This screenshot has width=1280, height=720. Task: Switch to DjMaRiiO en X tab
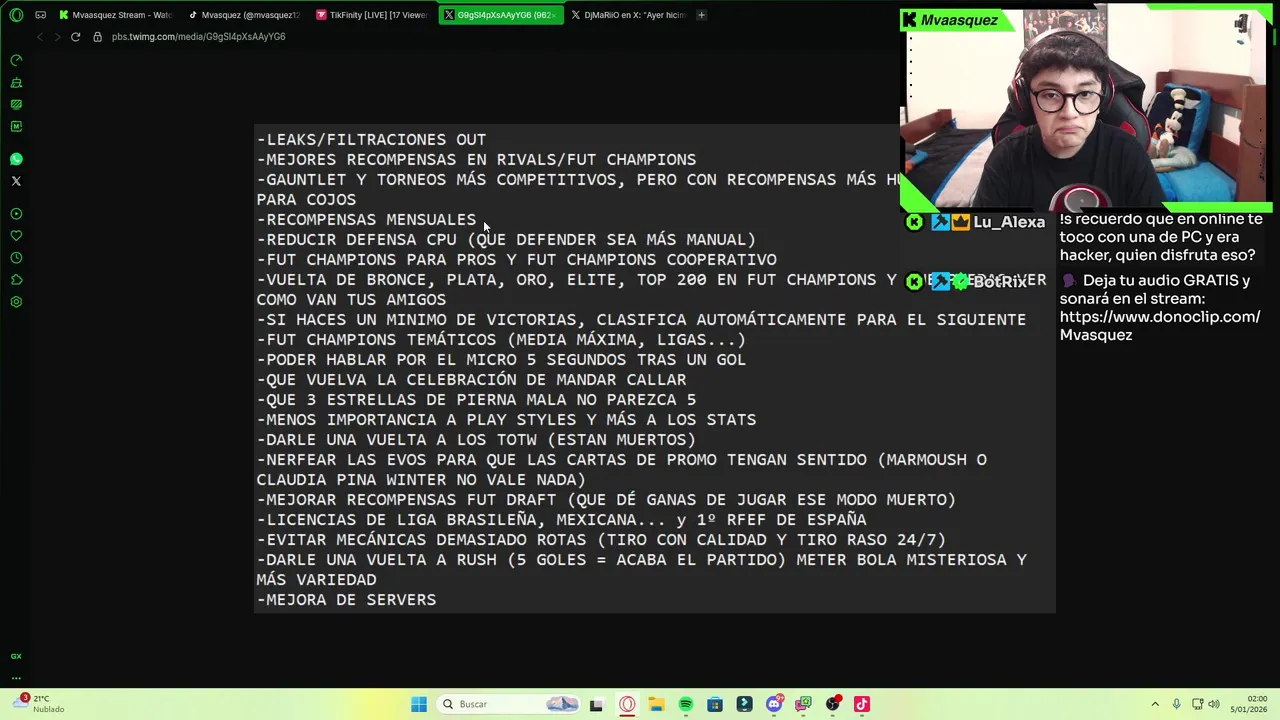[x=628, y=15]
